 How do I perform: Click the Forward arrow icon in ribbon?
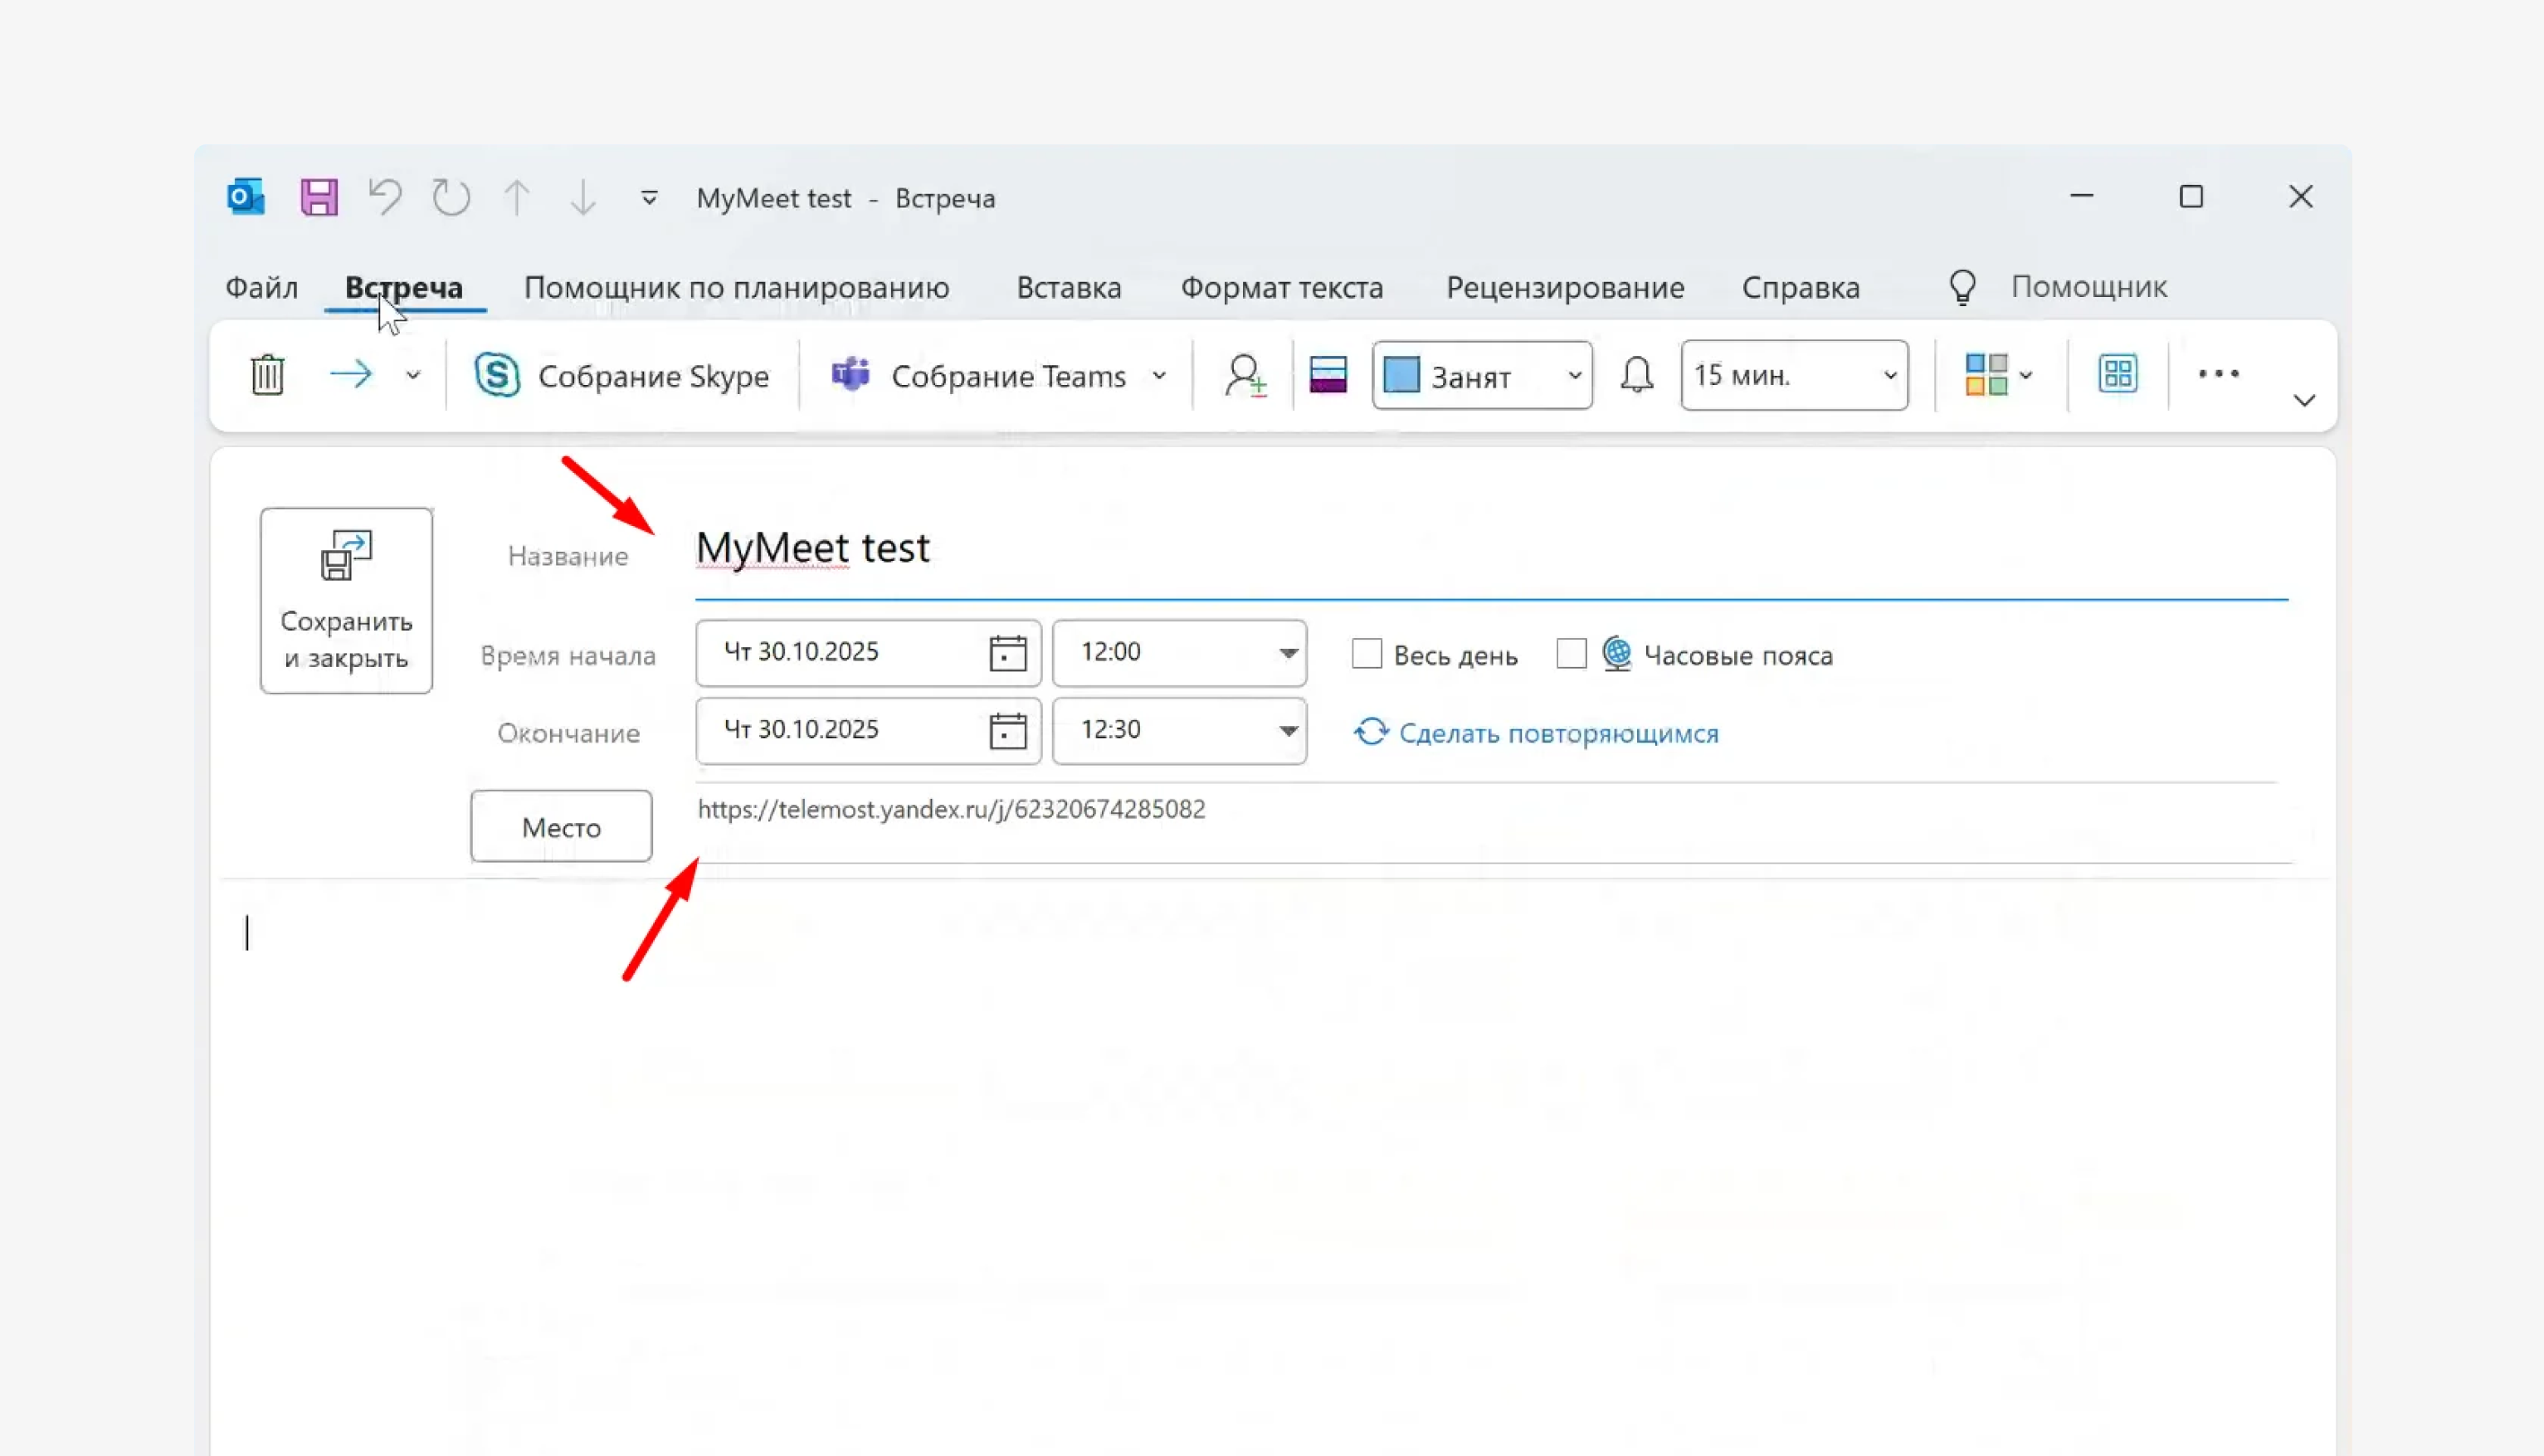(351, 375)
